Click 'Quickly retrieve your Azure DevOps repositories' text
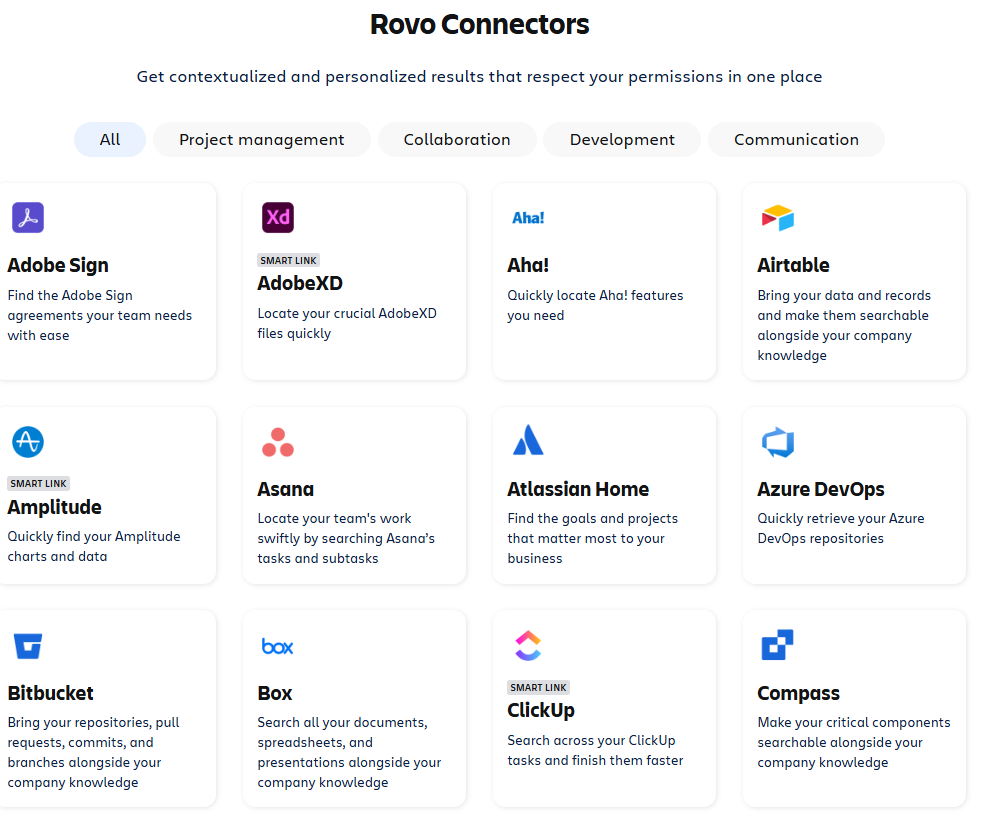The width and height of the screenshot is (989, 823). coord(841,528)
